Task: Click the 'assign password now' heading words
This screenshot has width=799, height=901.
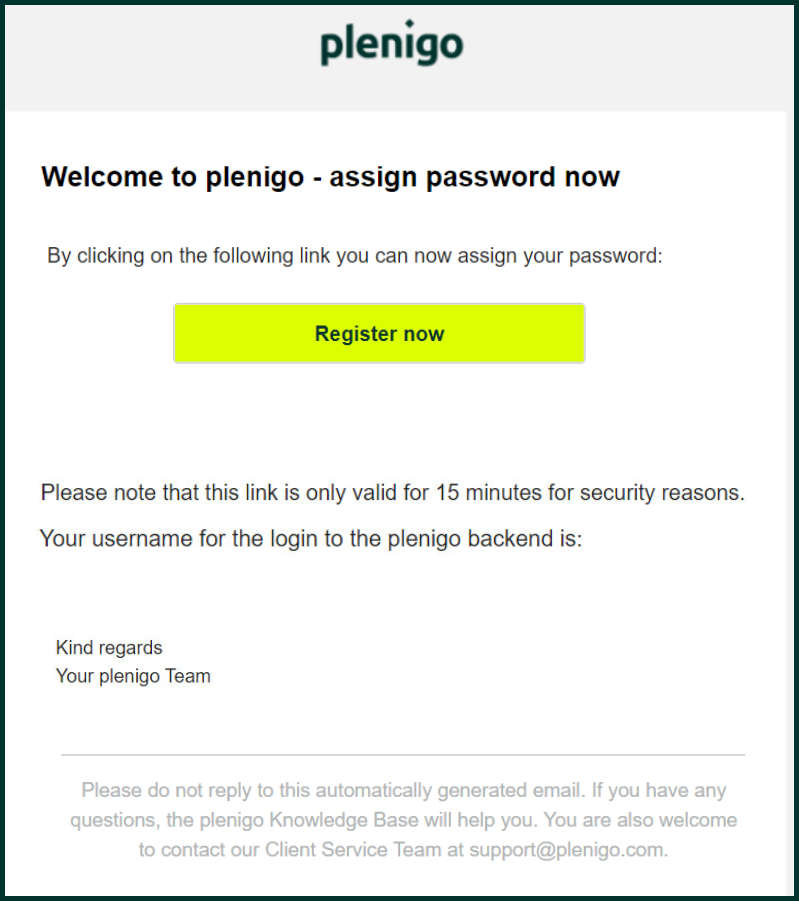Action: coord(475,177)
